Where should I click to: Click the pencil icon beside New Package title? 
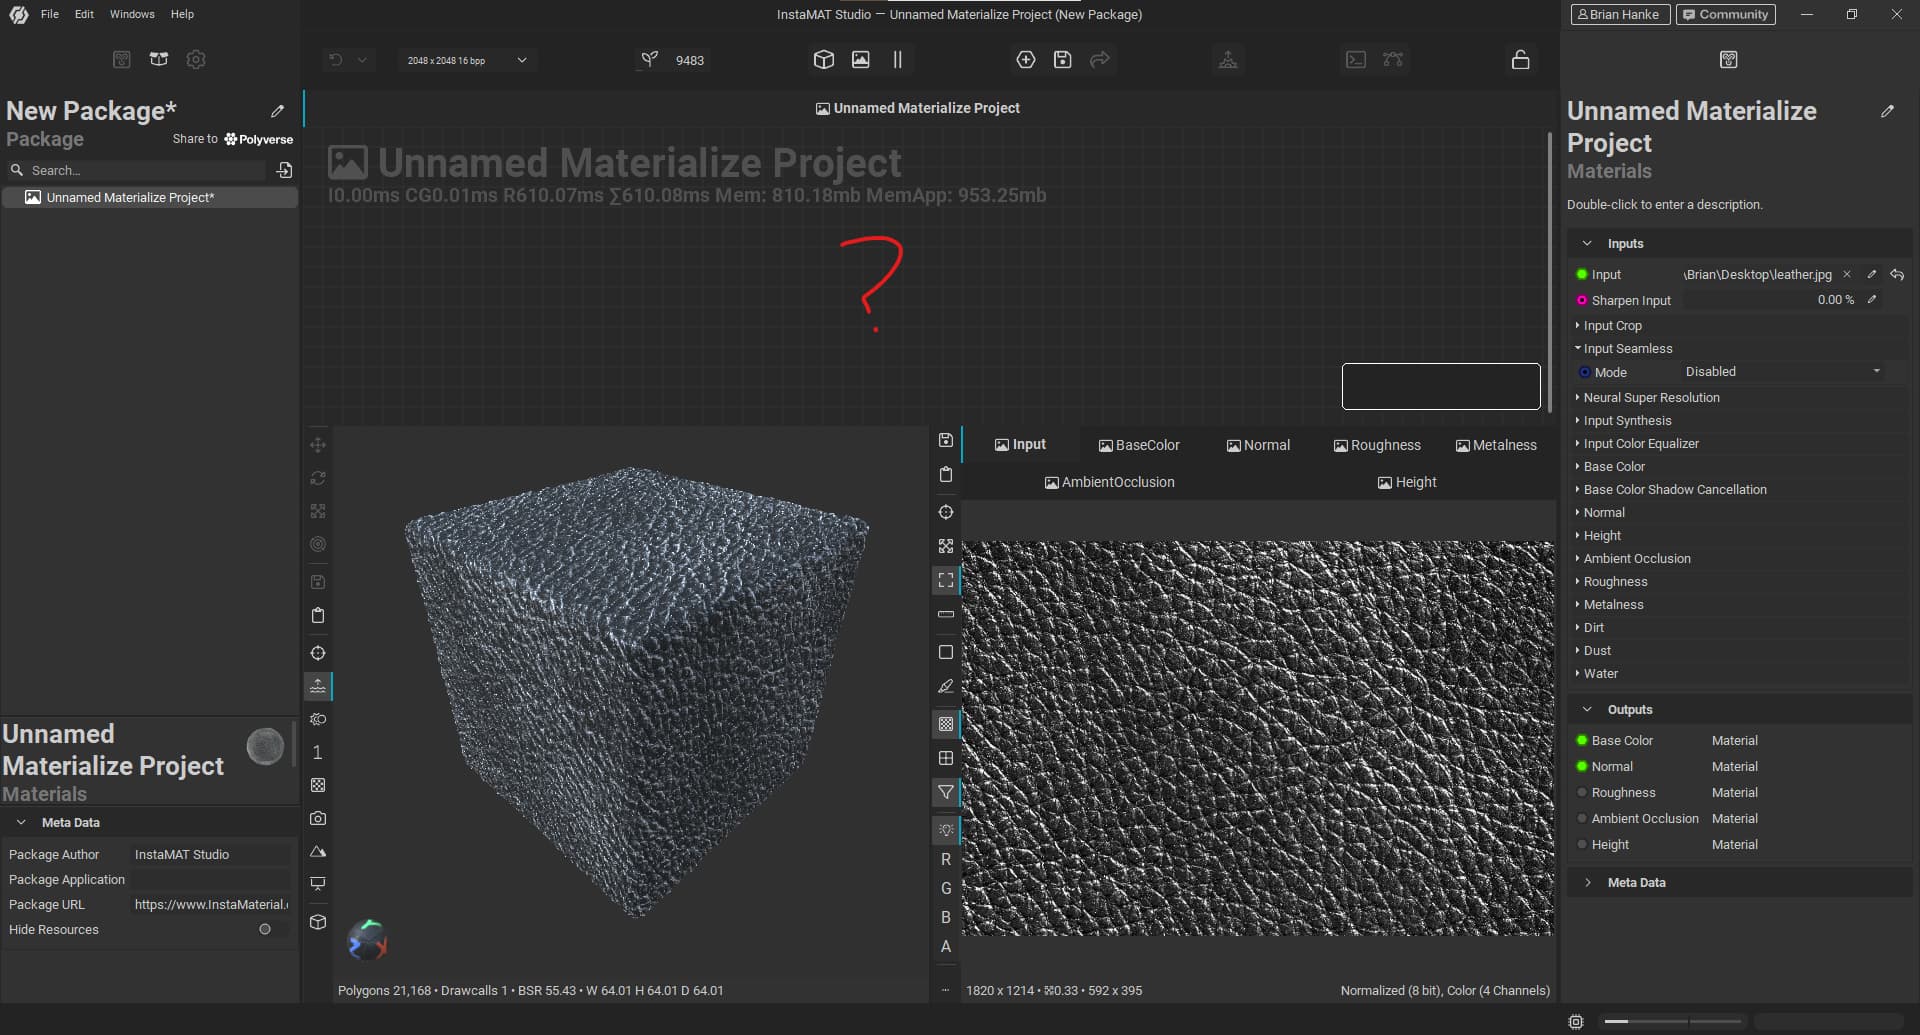click(277, 111)
